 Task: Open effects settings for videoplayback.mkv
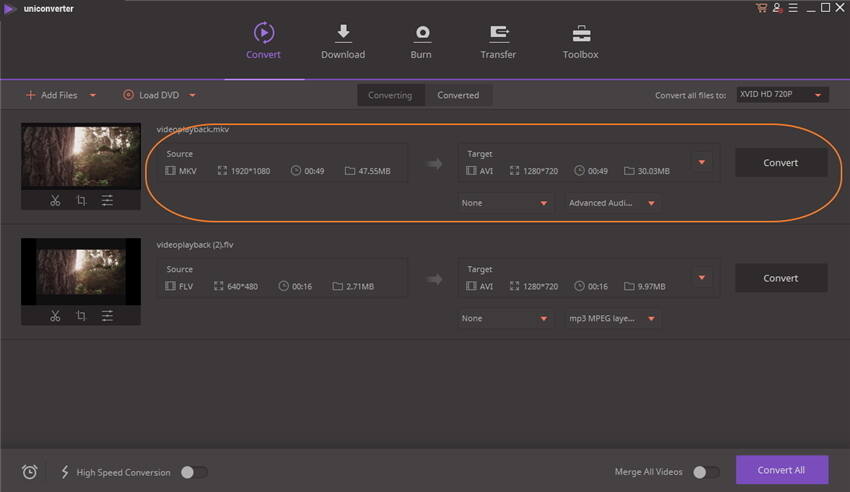click(107, 200)
